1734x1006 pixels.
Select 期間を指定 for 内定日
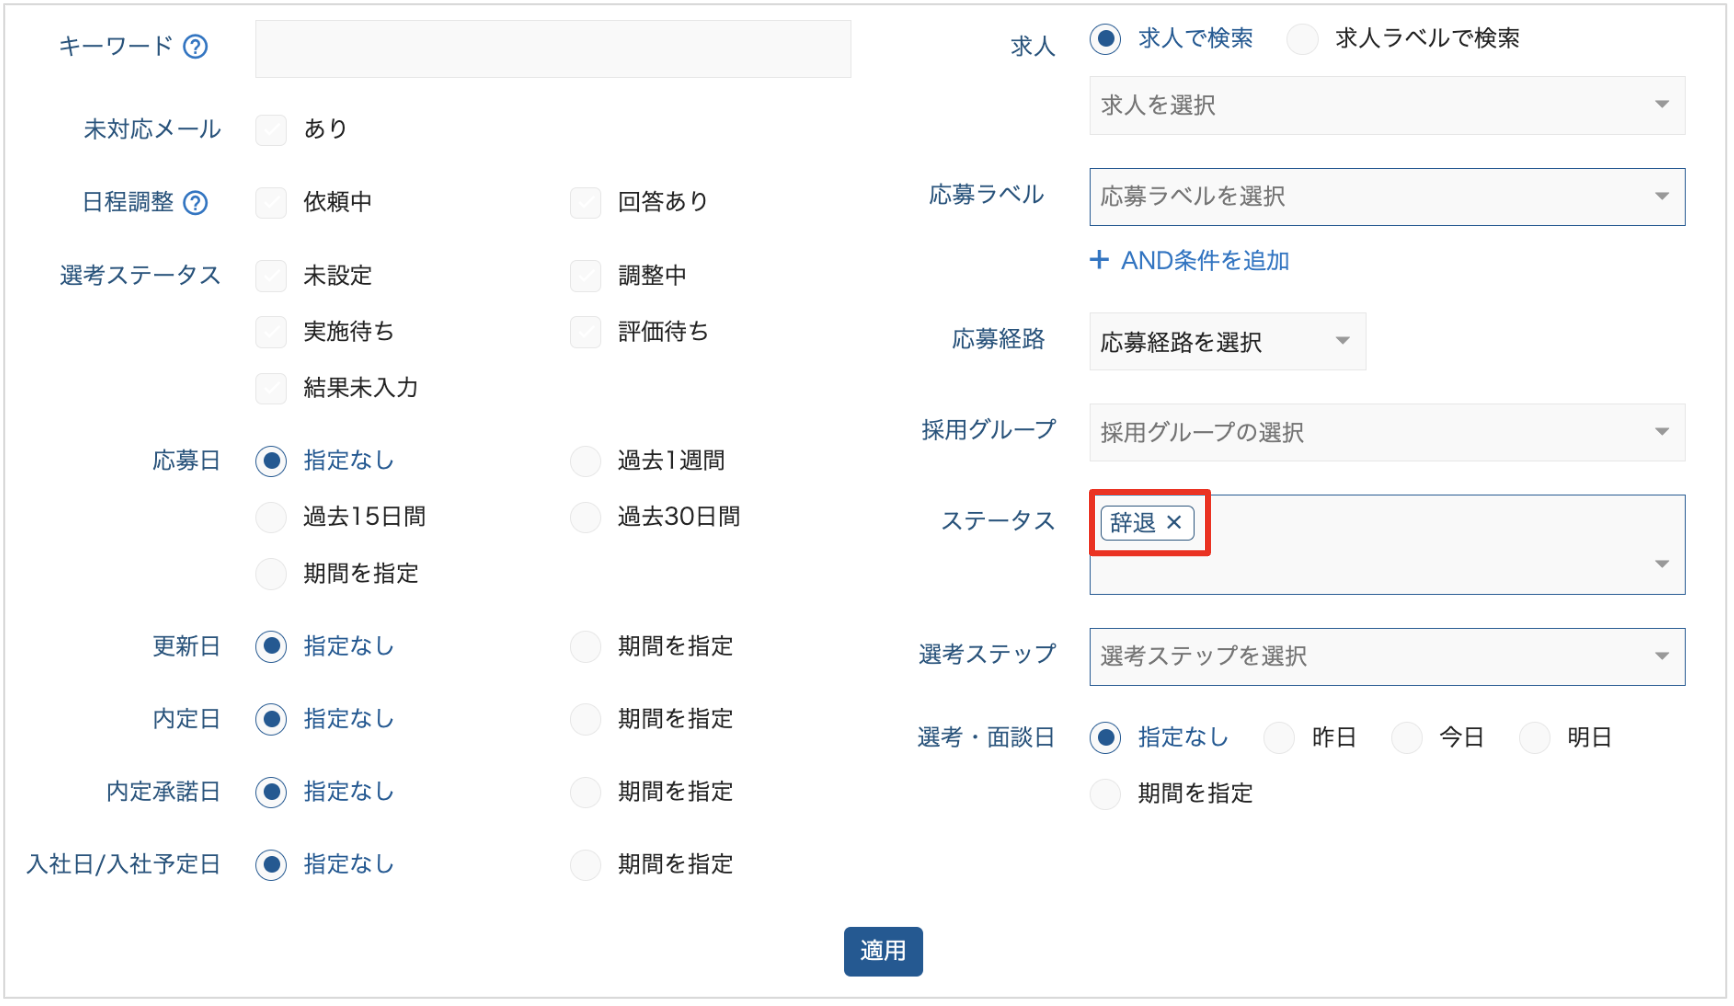point(585,719)
